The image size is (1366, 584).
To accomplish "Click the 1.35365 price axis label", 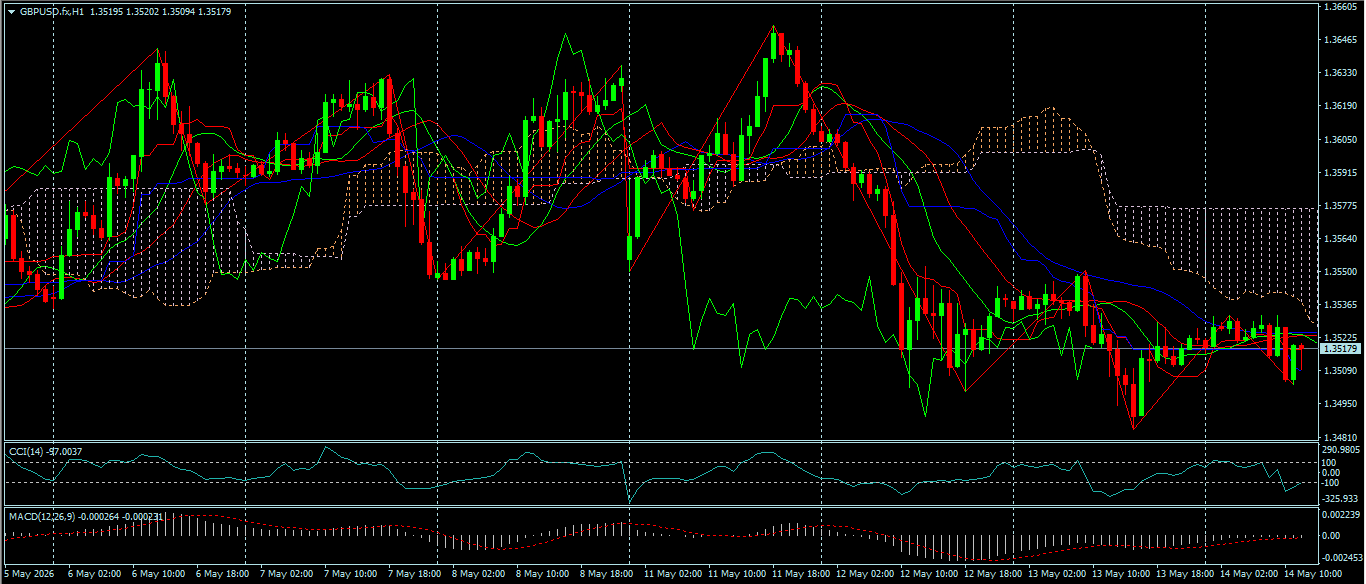I will point(1339,304).
